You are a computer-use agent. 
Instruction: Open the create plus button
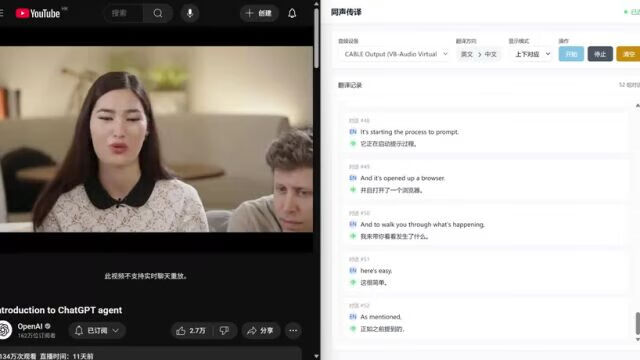click(259, 13)
